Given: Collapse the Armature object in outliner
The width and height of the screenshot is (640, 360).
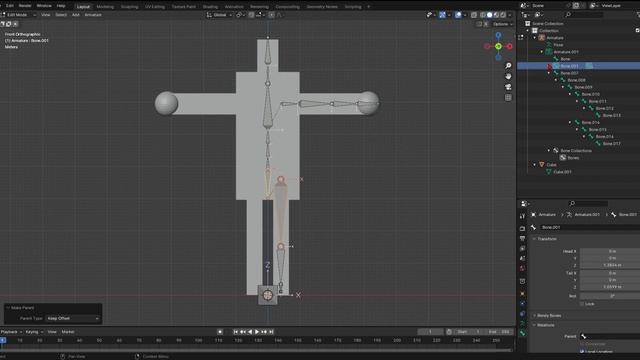Looking at the screenshot, I should click(x=535, y=38).
